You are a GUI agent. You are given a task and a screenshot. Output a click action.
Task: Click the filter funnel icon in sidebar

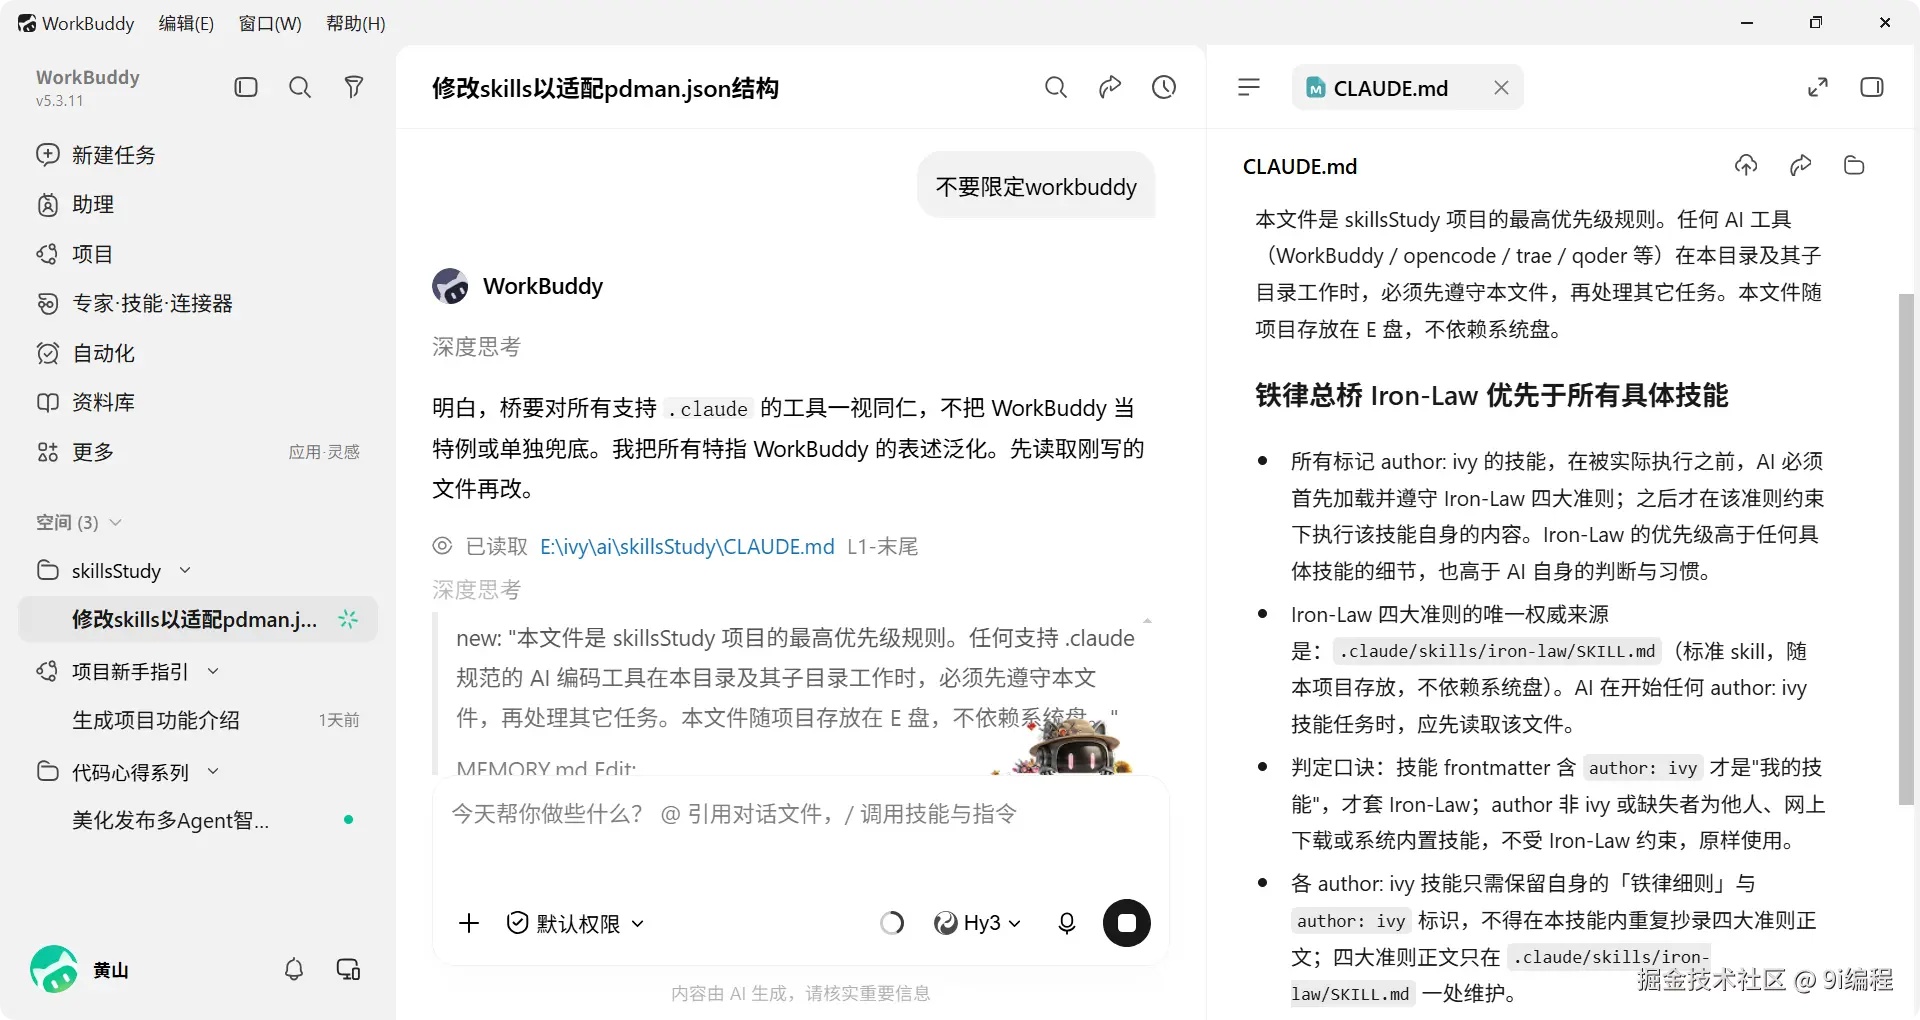[353, 88]
